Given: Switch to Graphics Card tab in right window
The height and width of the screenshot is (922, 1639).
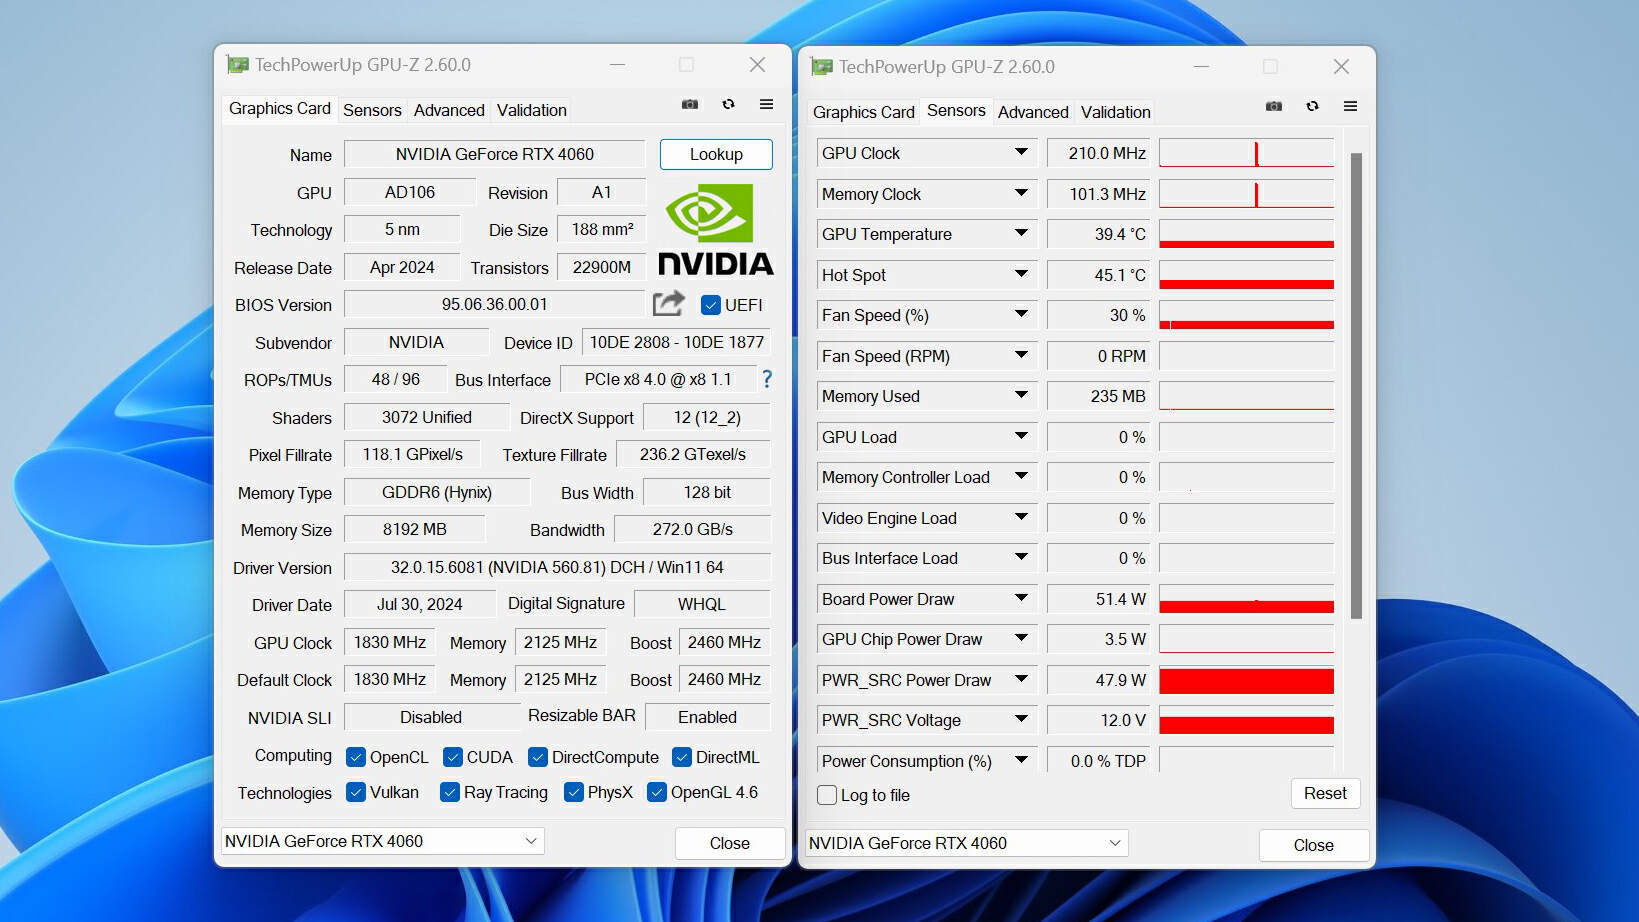Looking at the screenshot, I should 863,112.
